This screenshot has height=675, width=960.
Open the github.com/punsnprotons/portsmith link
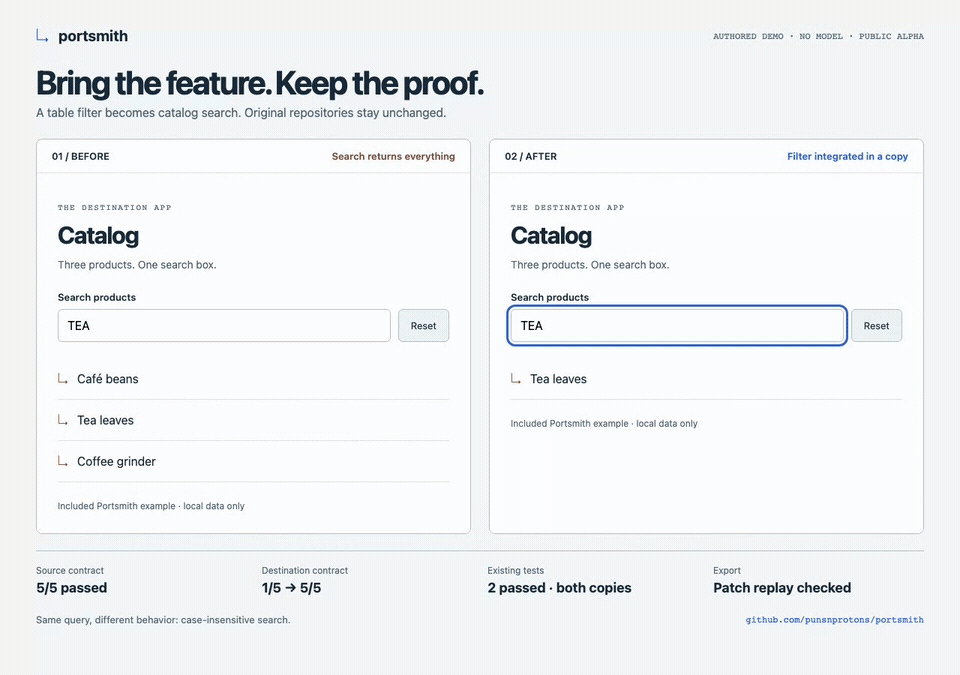834,620
